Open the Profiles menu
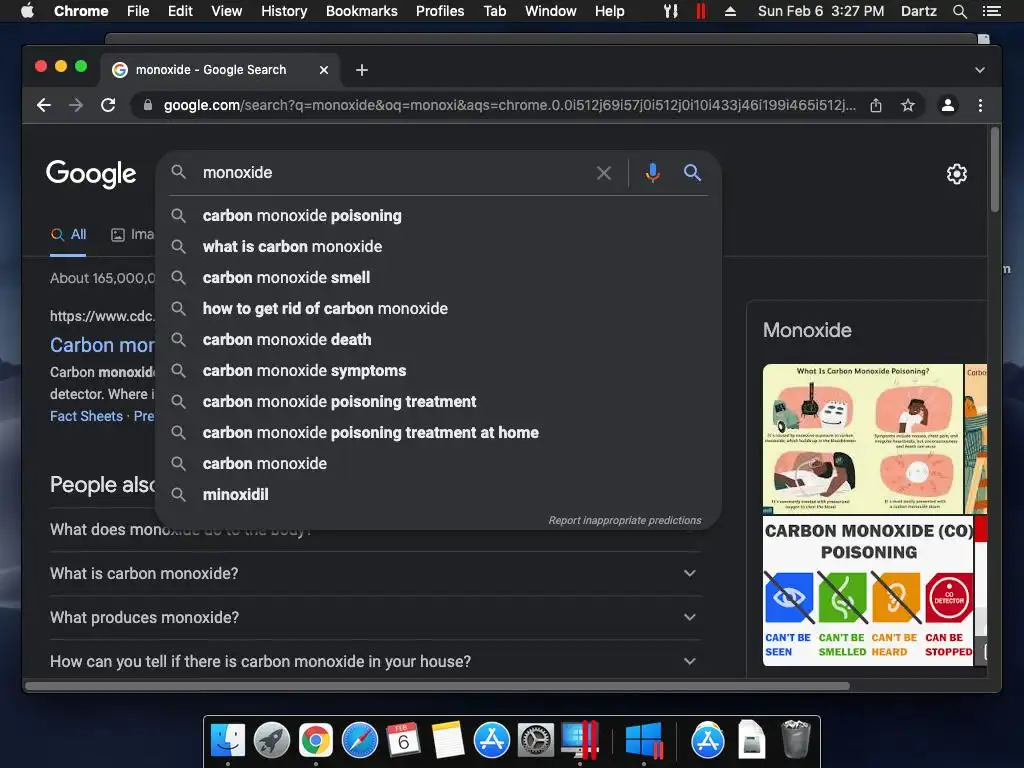The height and width of the screenshot is (768, 1024). (440, 11)
